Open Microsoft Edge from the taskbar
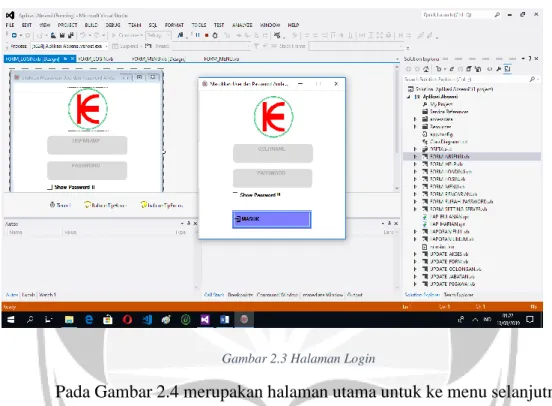Image resolution: width=552 pixels, height=406 pixels. point(89,319)
